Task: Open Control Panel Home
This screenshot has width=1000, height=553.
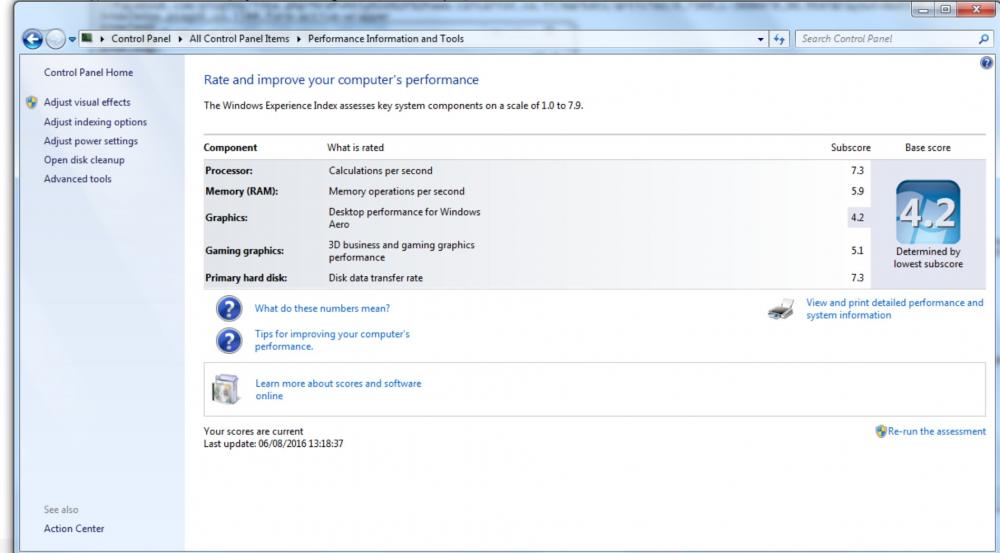Action: pos(89,73)
